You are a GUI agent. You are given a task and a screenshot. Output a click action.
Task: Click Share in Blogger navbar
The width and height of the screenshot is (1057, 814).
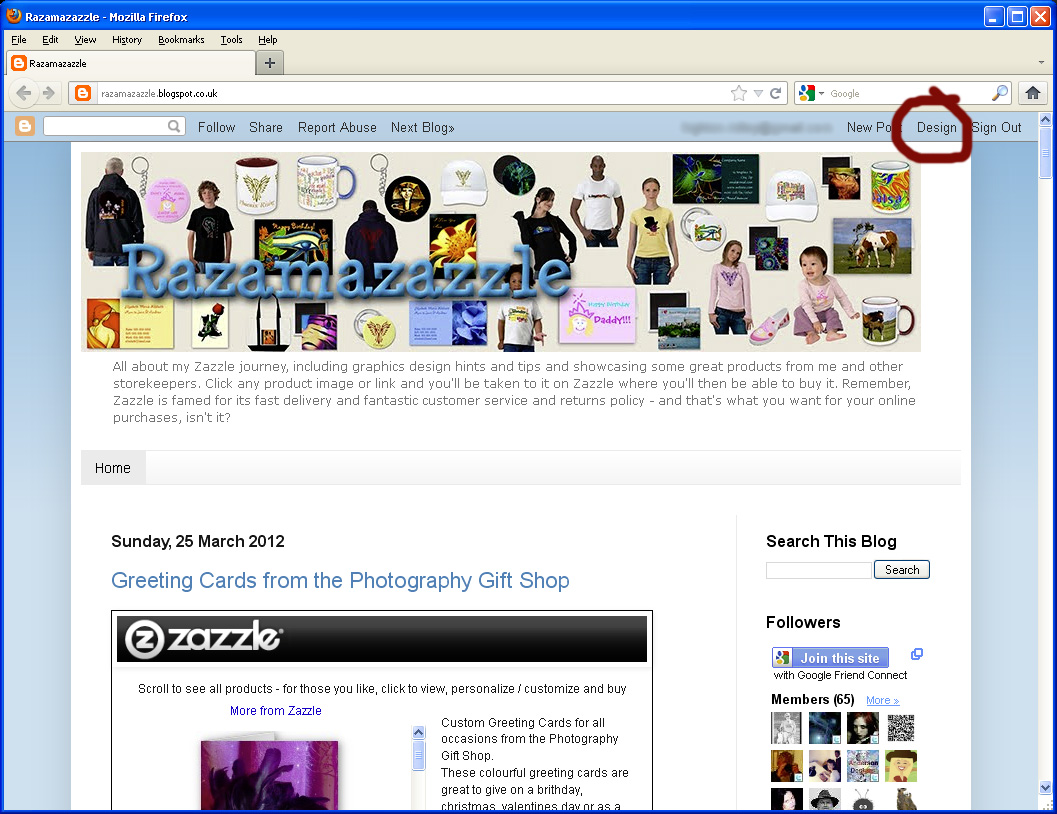click(x=266, y=127)
